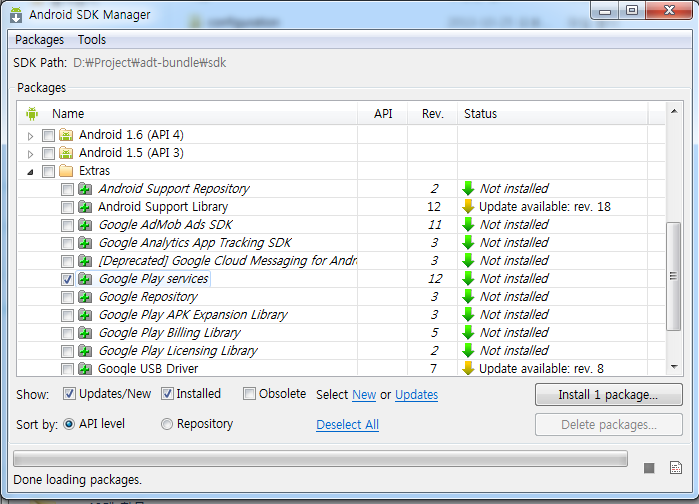The width and height of the screenshot is (699, 504).
Task: Check the Google Play Billing Library checkbox
Action: click(x=67, y=333)
